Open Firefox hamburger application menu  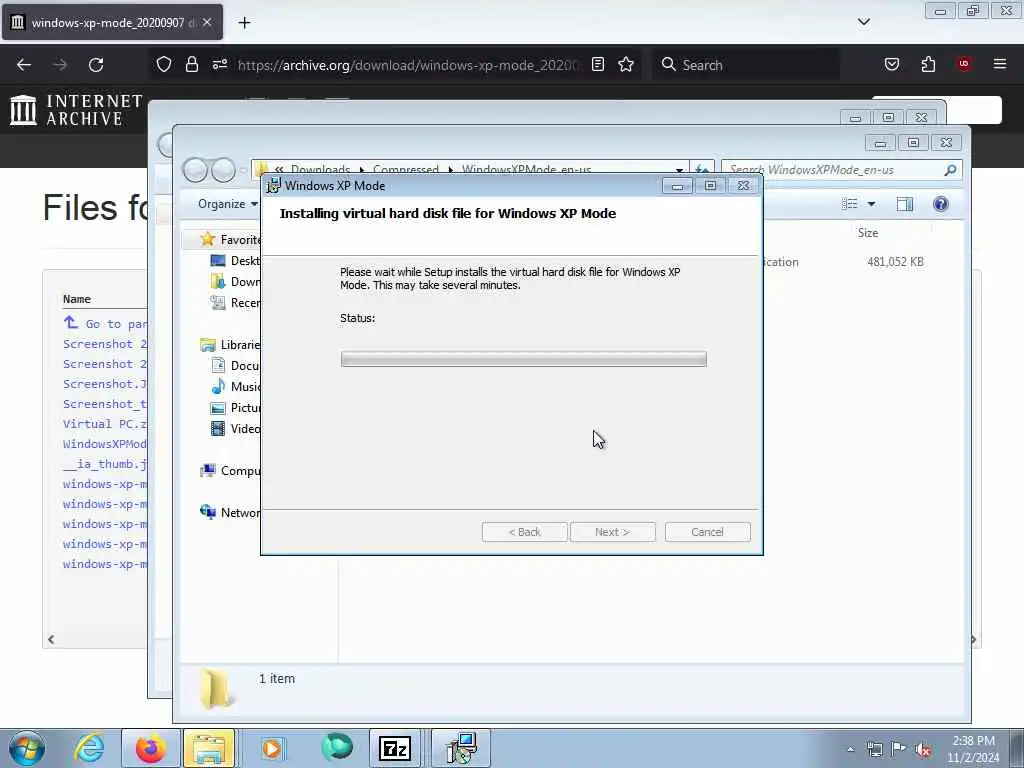(1000, 64)
